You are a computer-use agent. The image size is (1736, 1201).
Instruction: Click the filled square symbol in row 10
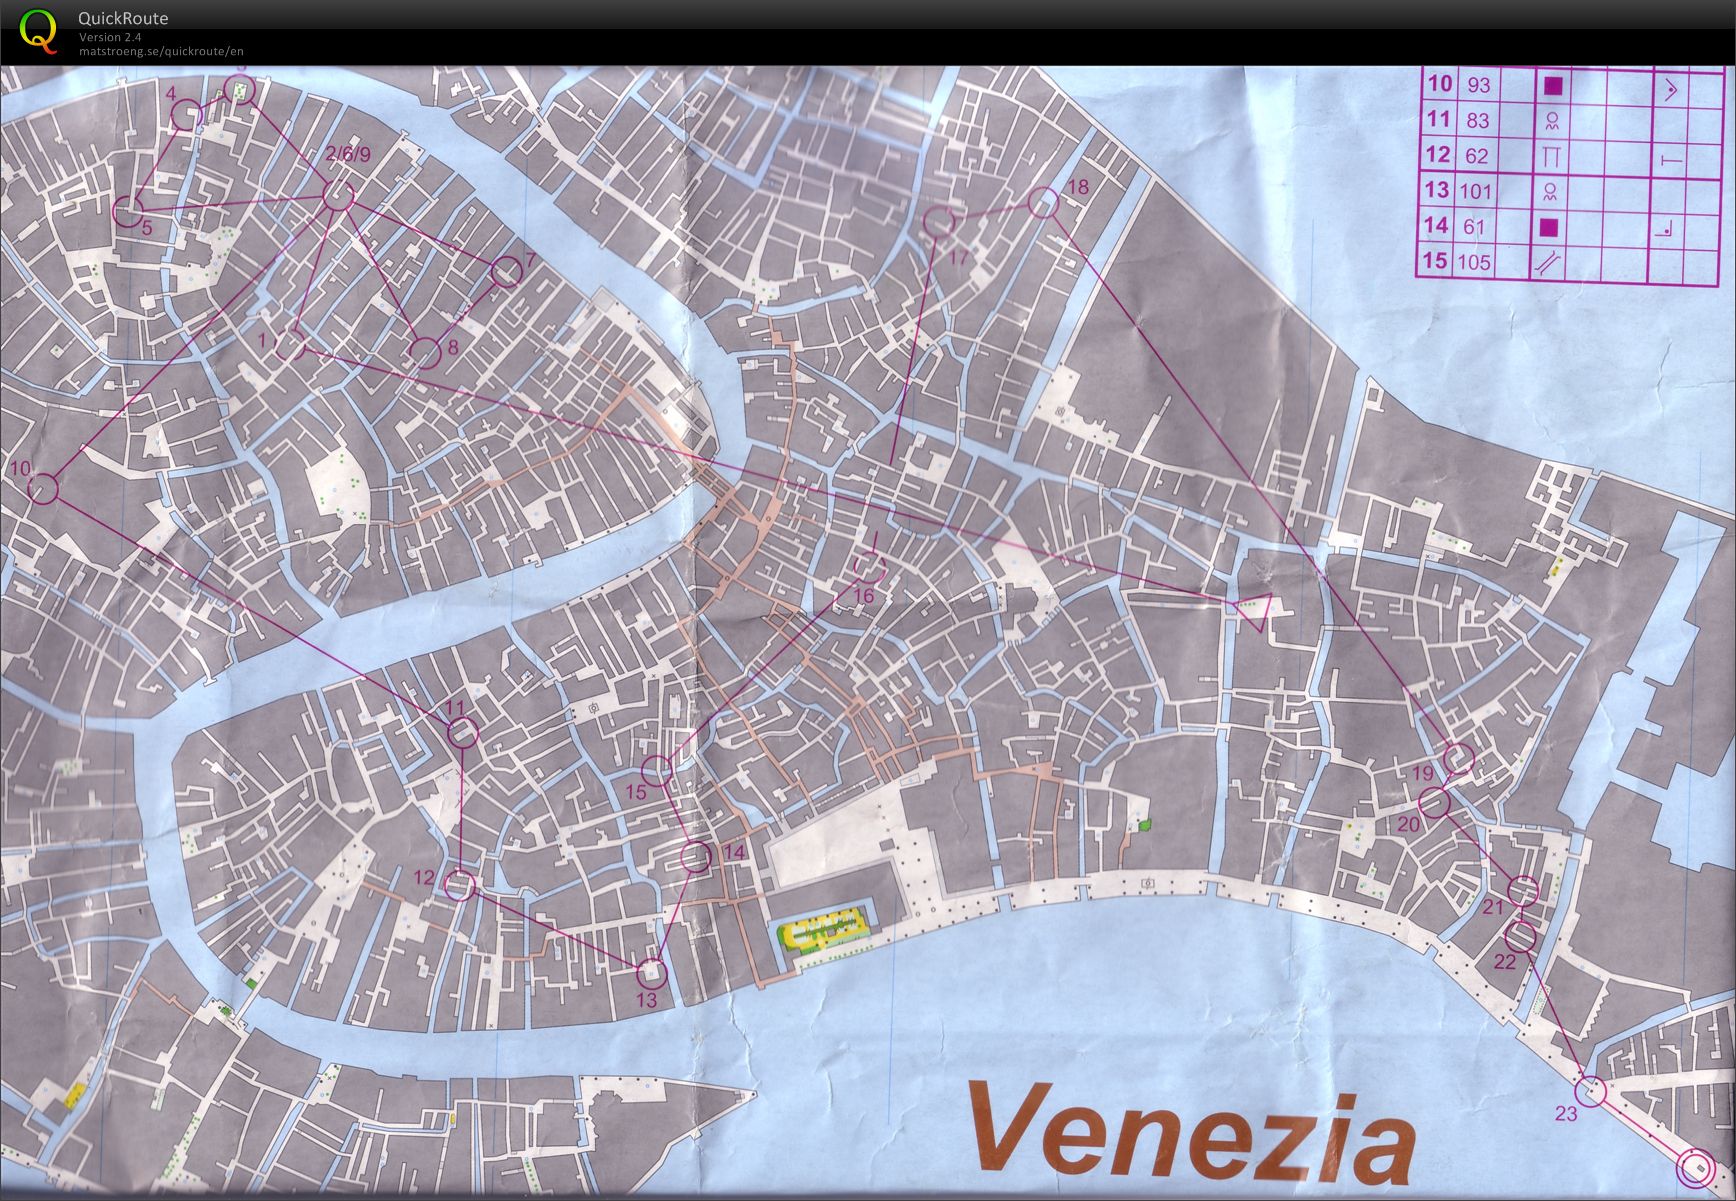[x=1552, y=86]
